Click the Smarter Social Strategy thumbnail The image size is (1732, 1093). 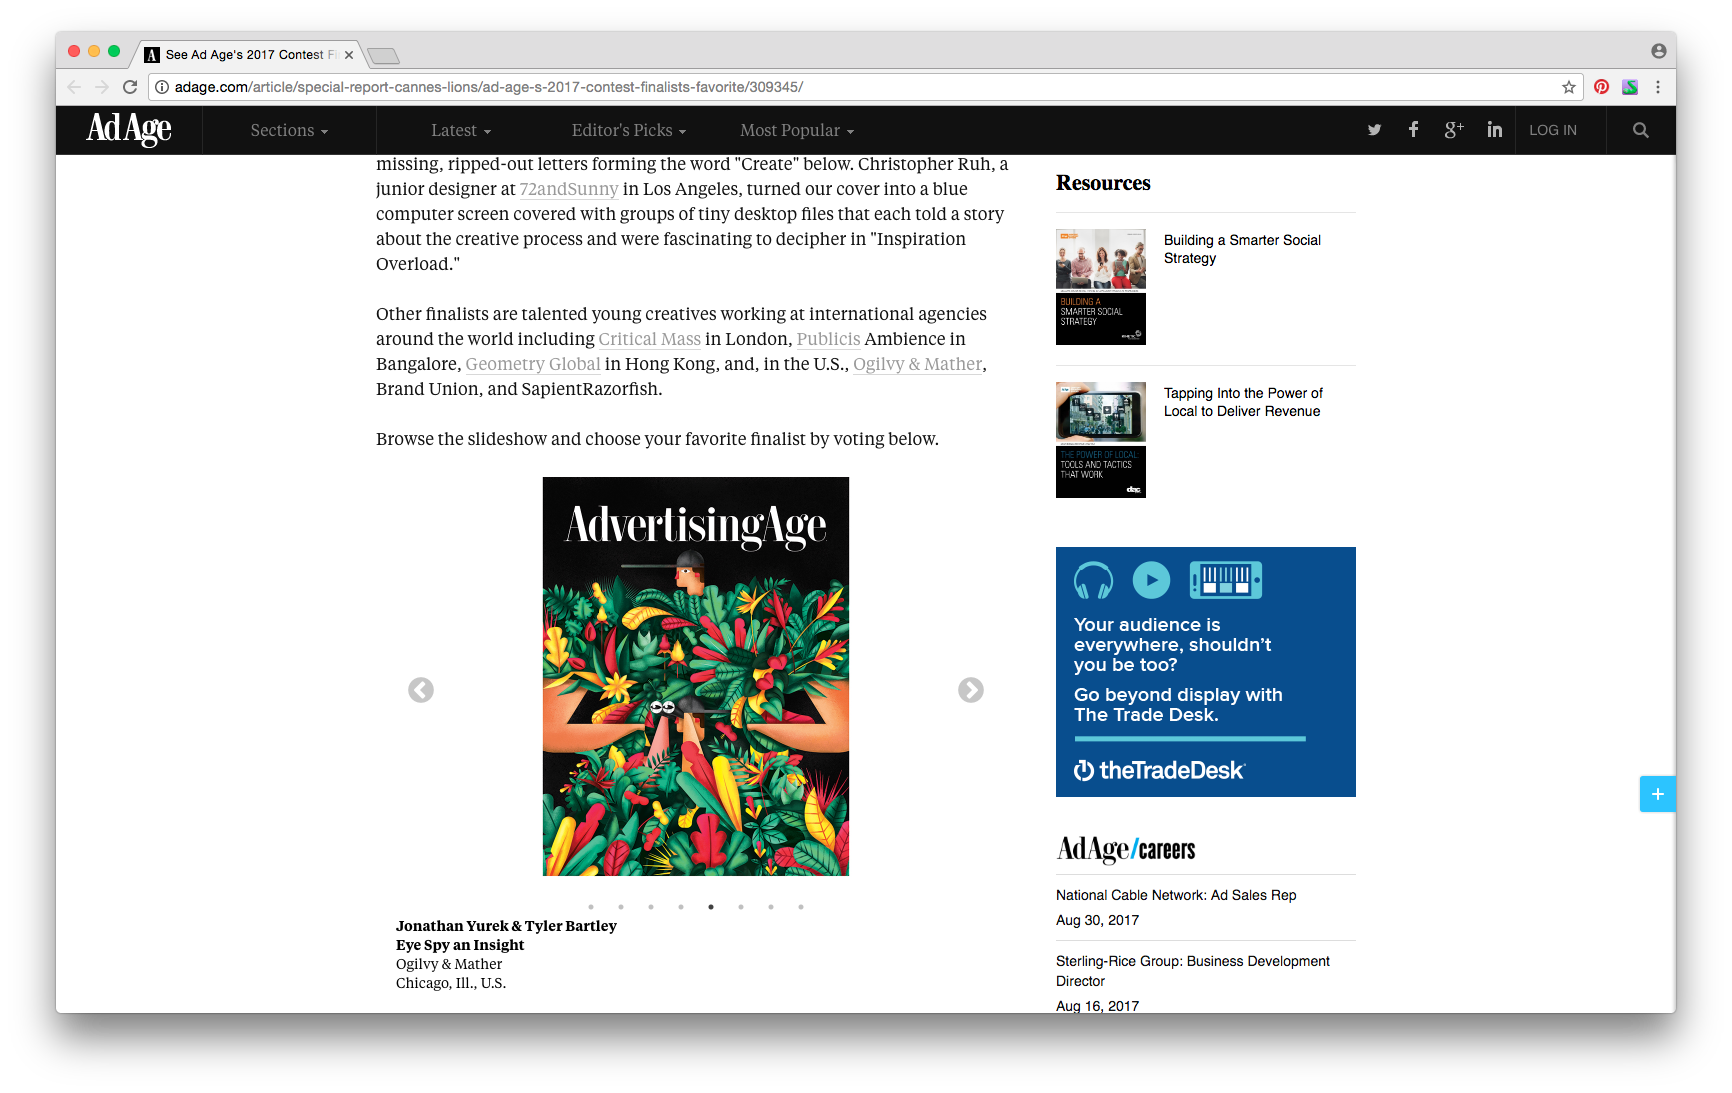[1100, 287]
